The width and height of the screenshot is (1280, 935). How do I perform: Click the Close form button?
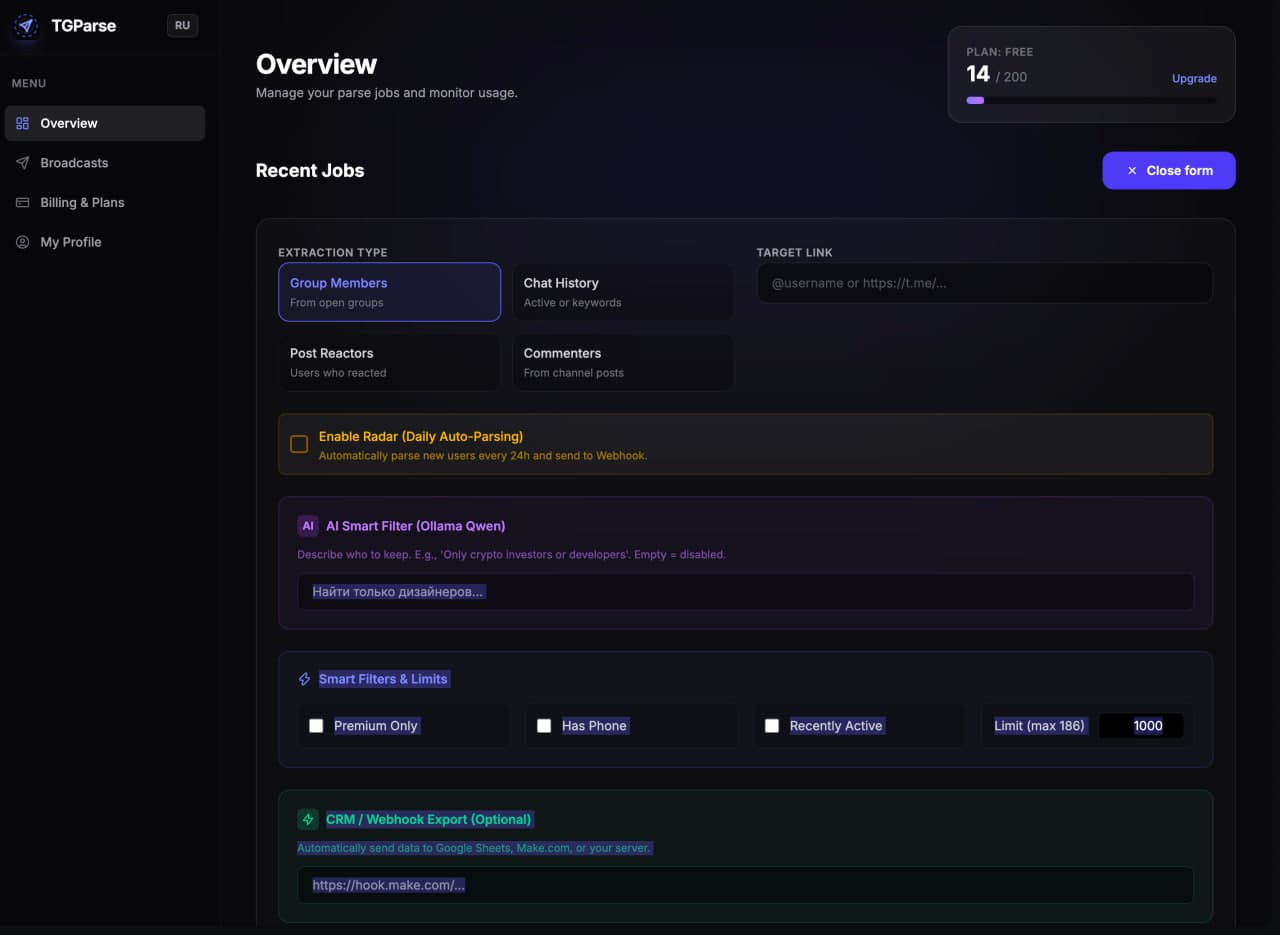[x=1169, y=170]
